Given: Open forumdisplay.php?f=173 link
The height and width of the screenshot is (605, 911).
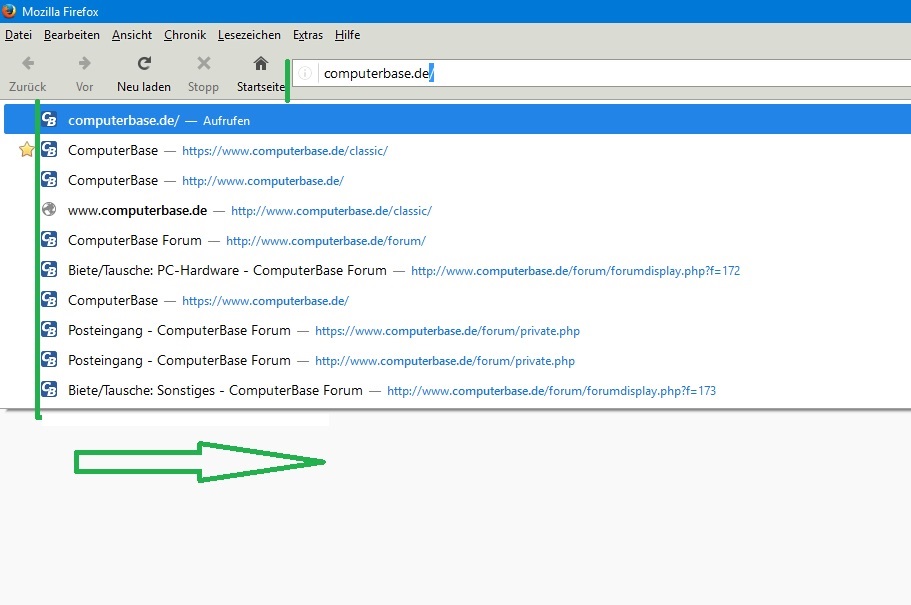Looking at the screenshot, I should 551,391.
